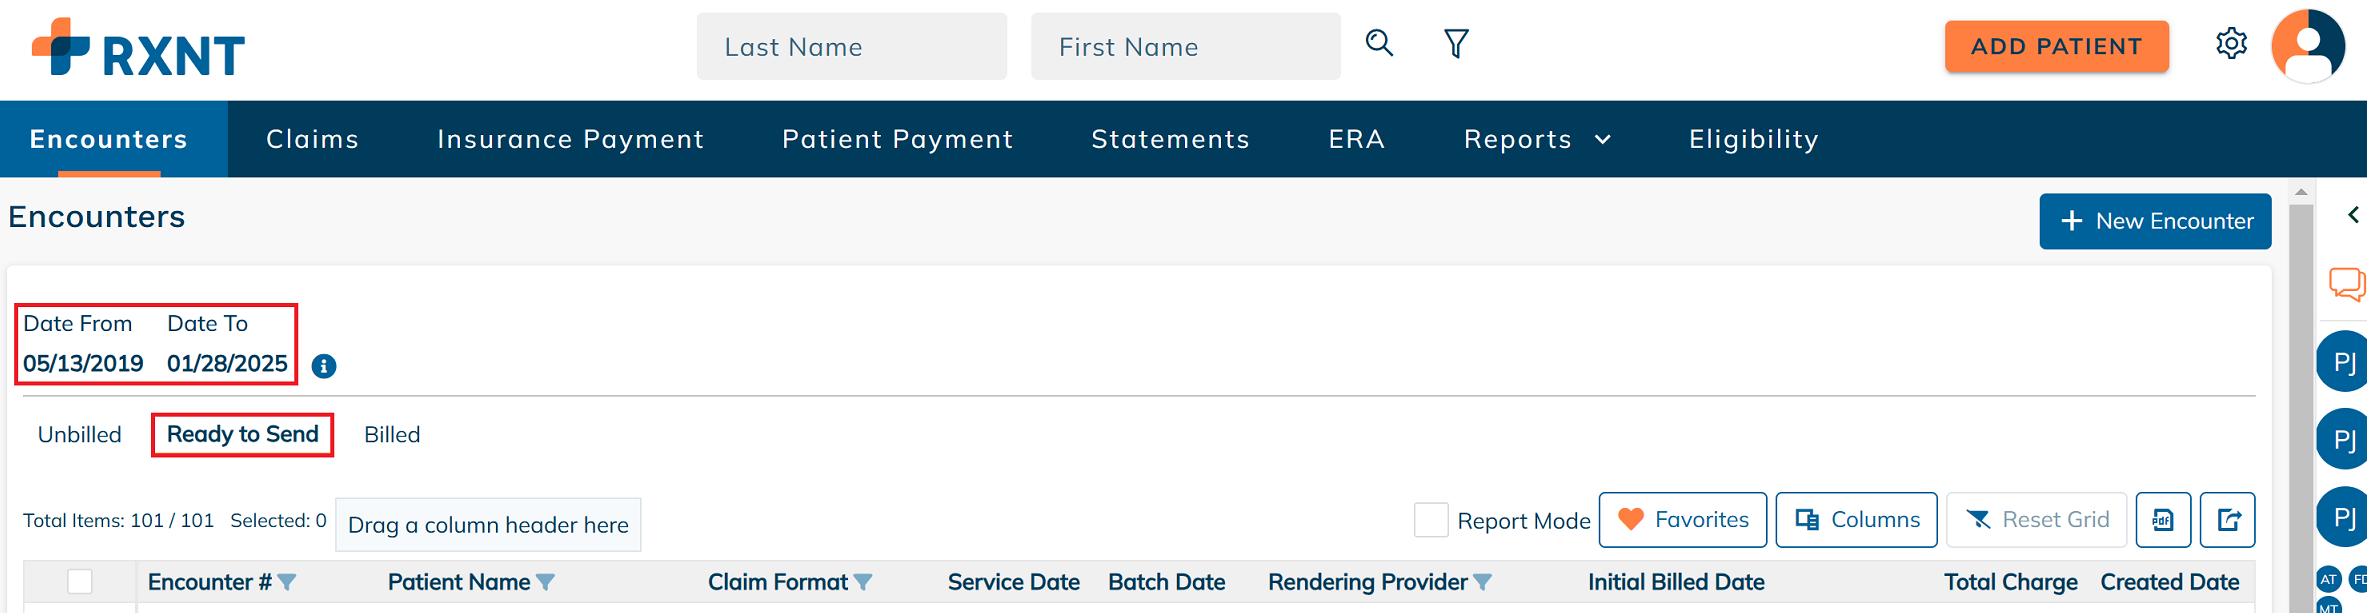Screen dimensions: 2367x613
Task: Switch to the Billed tab
Action: (392, 435)
